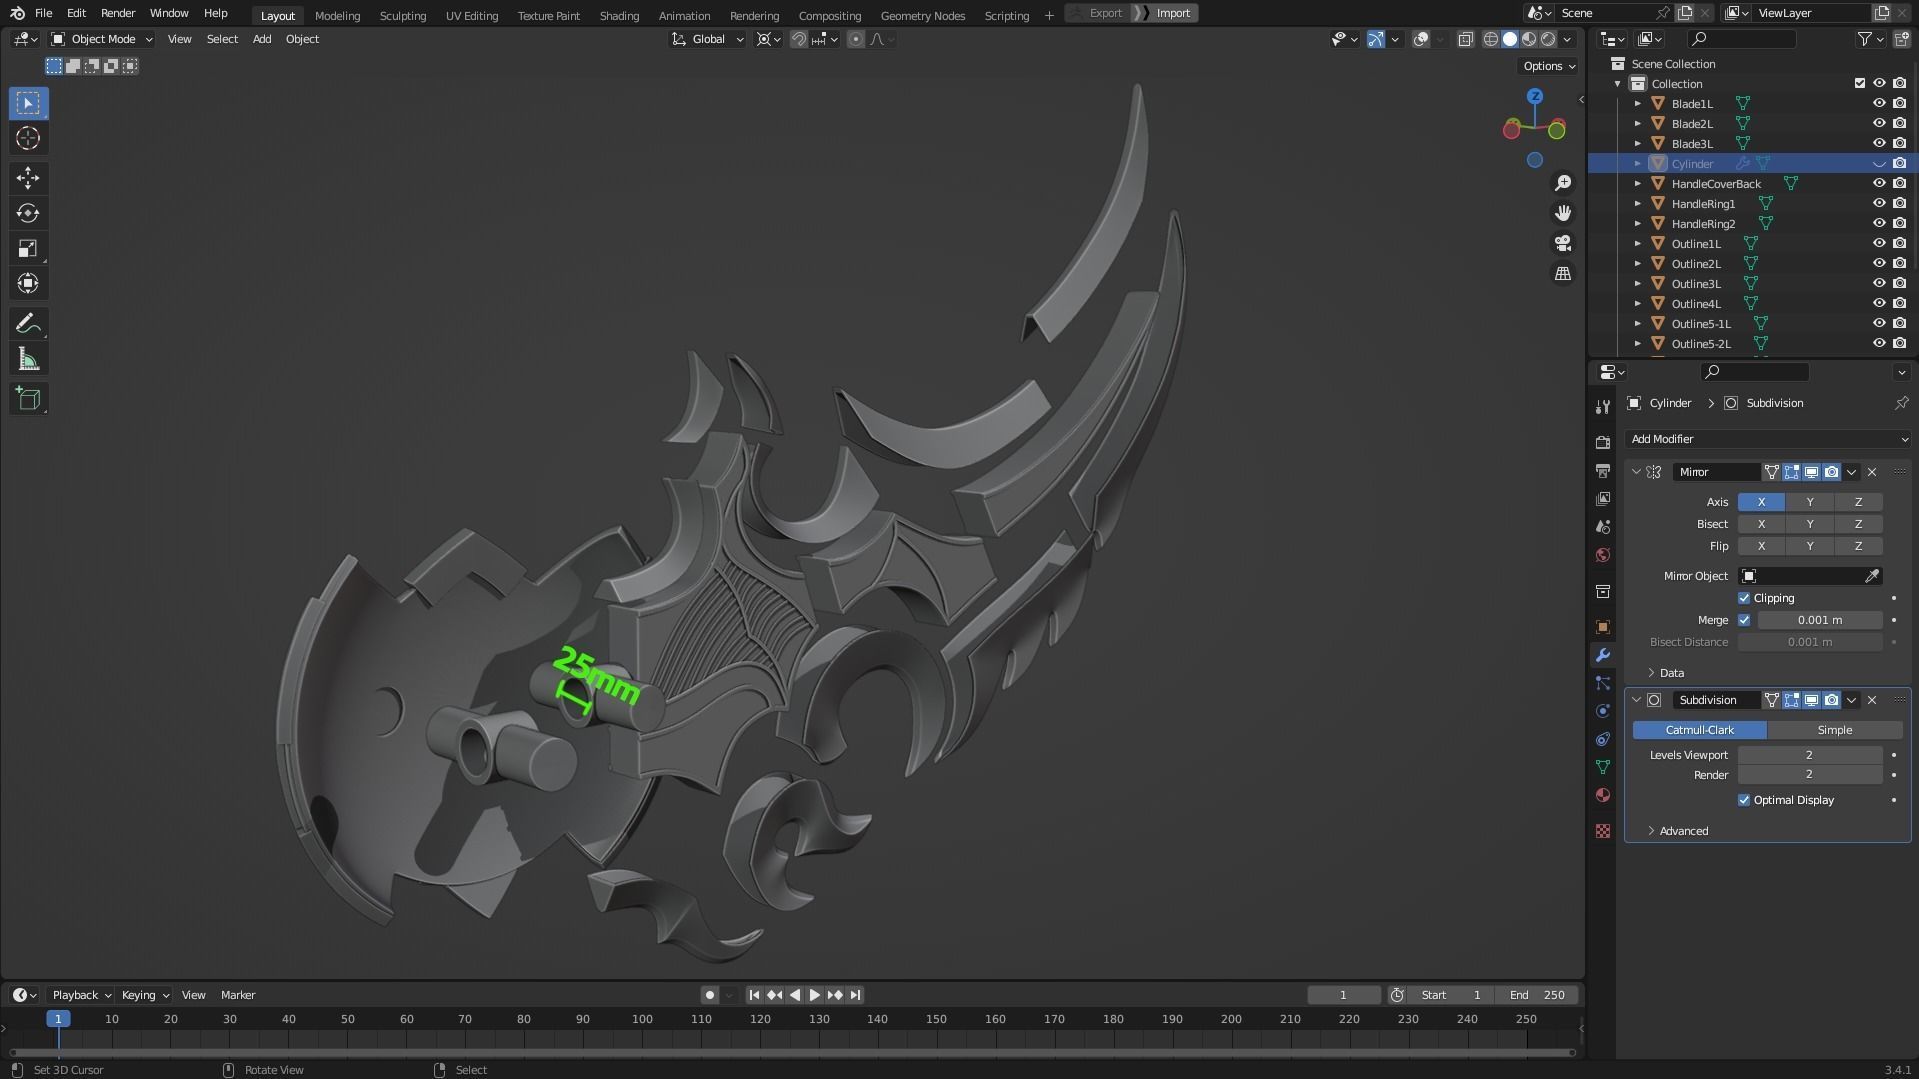This screenshot has height=1079, width=1919.
Task: Open the Object Mode dropdown
Action: click(x=102, y=39)
